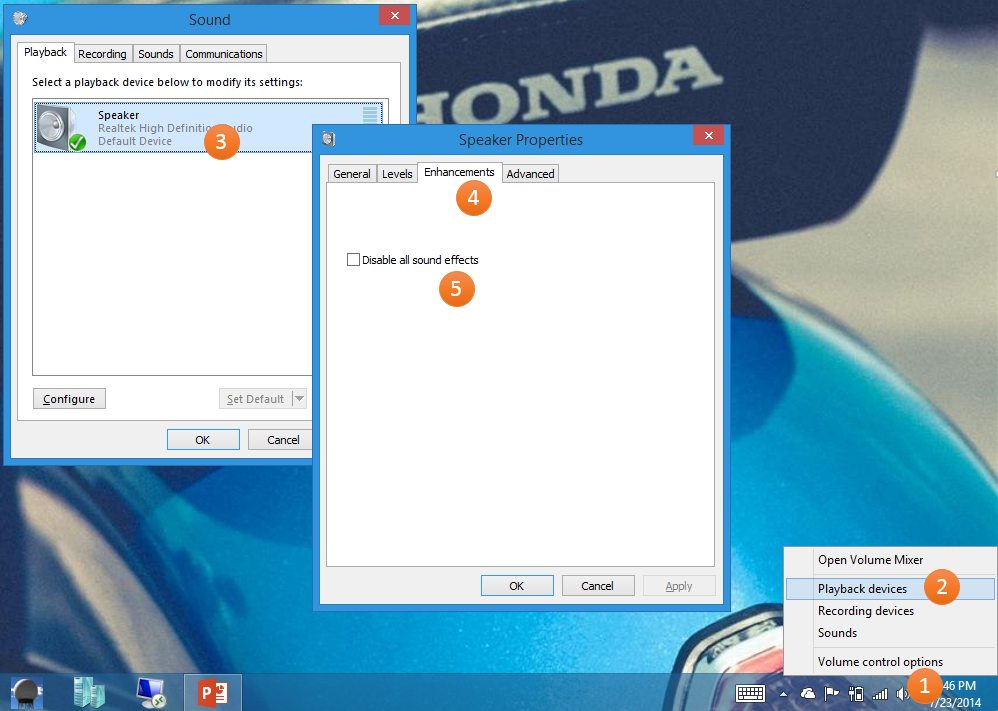Screen dimensions: 998x711
Task: Open Action Center flag icon
Action: tap(831, 693)
